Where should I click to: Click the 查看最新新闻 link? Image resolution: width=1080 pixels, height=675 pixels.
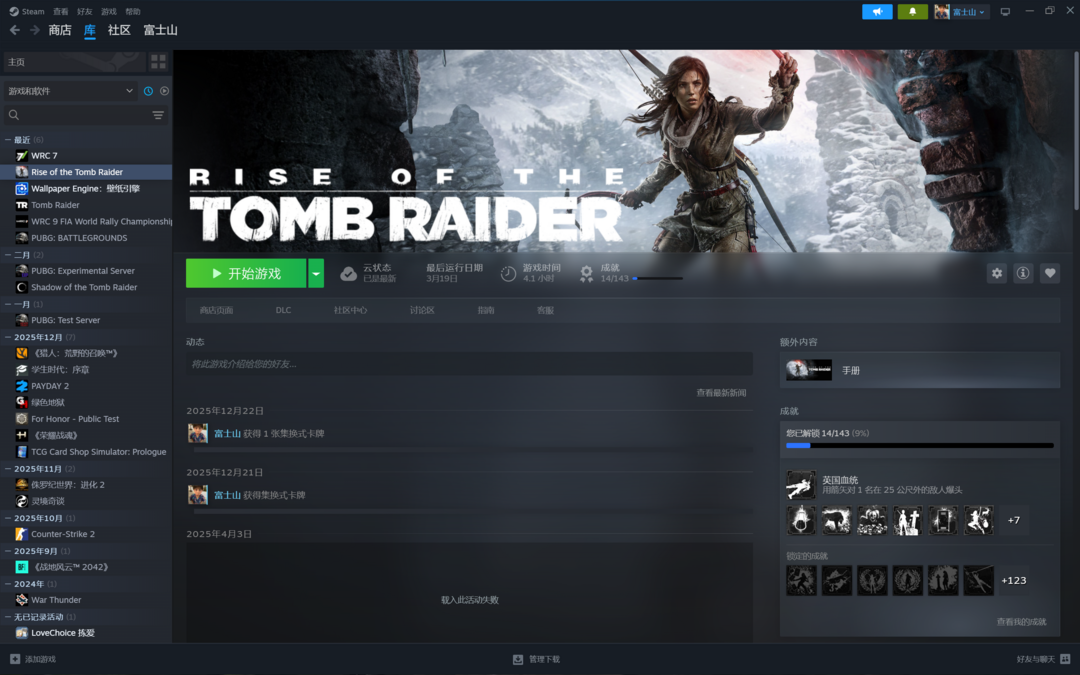(x=721, y=393)
